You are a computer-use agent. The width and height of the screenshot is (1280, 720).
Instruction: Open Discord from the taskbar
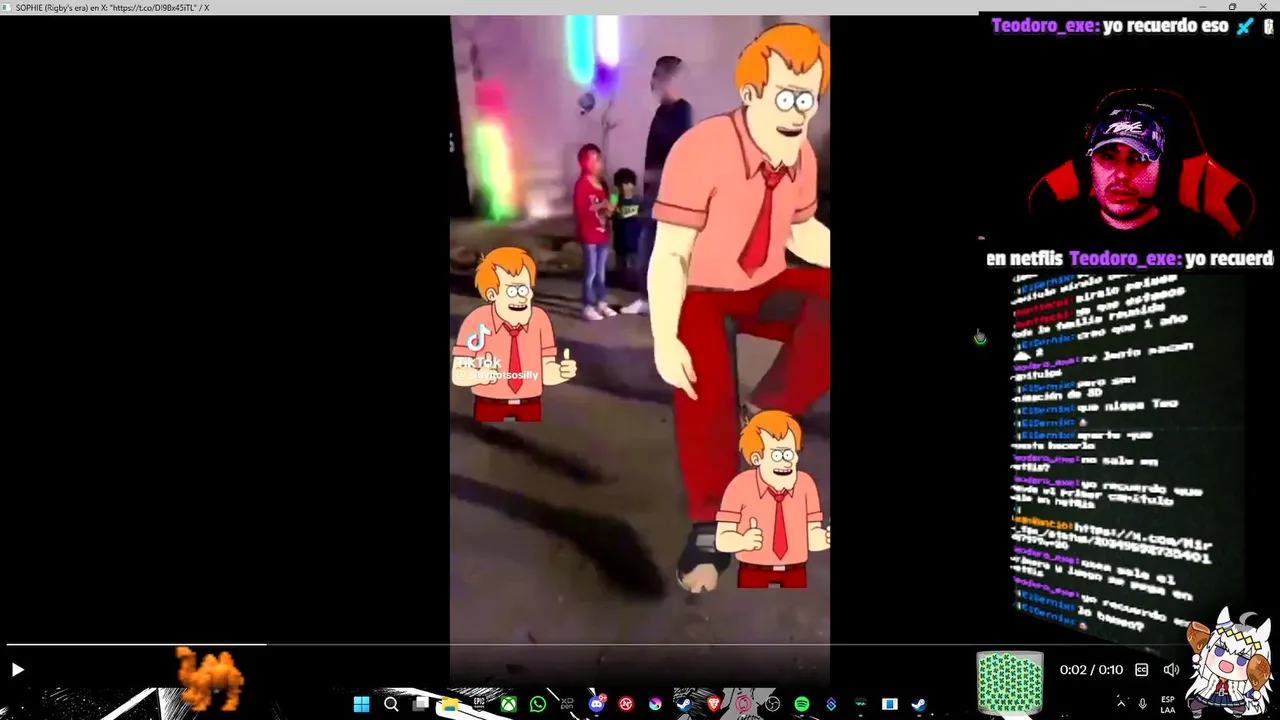click(597, 704)
